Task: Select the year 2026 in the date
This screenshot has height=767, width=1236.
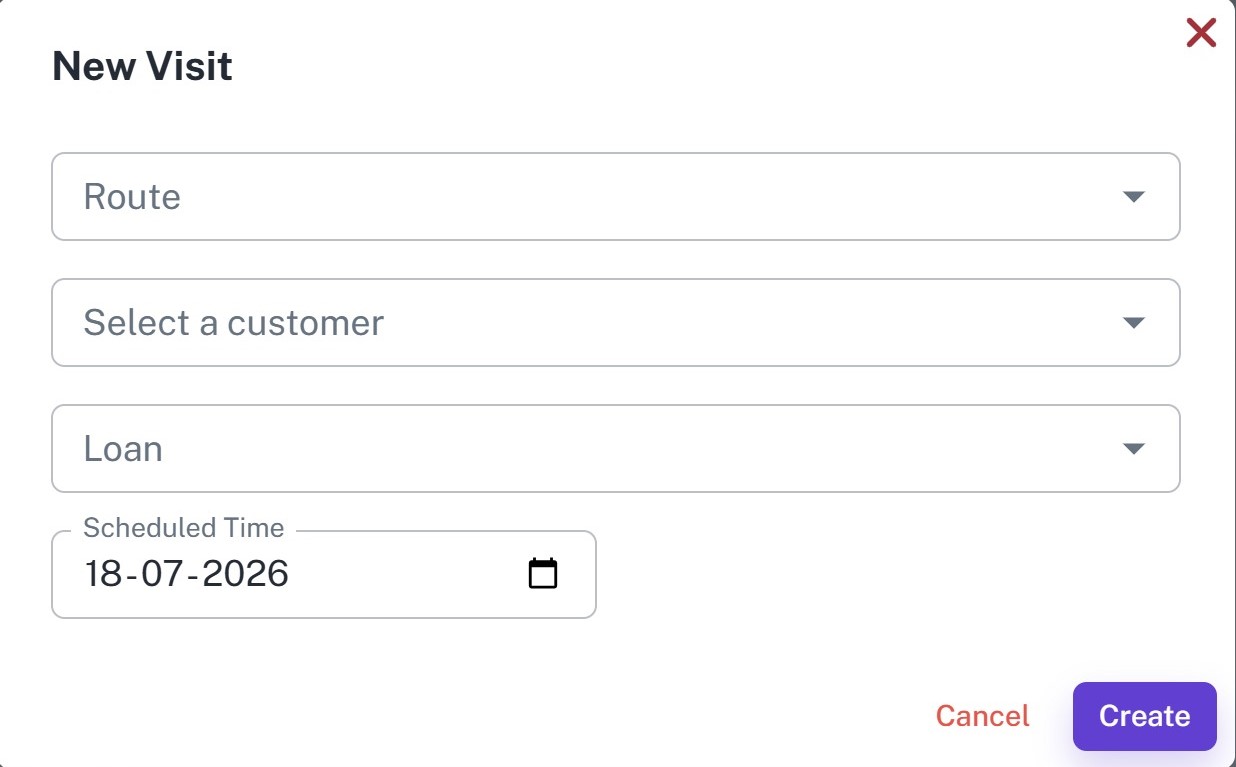Action: 246,574
